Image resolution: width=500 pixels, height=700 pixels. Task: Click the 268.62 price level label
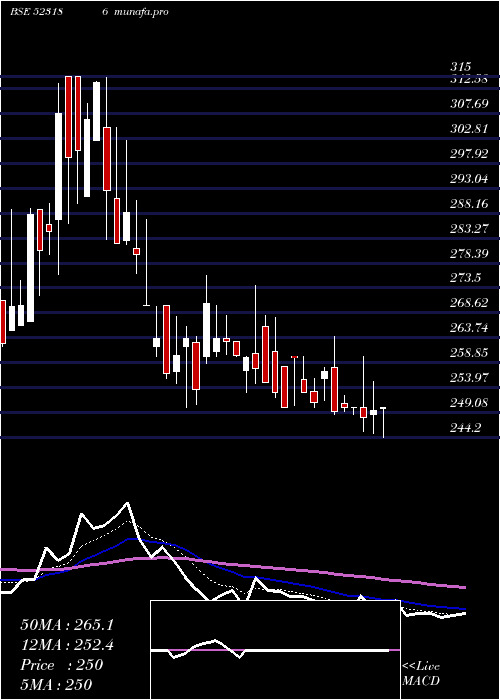(x=469, y=304)
